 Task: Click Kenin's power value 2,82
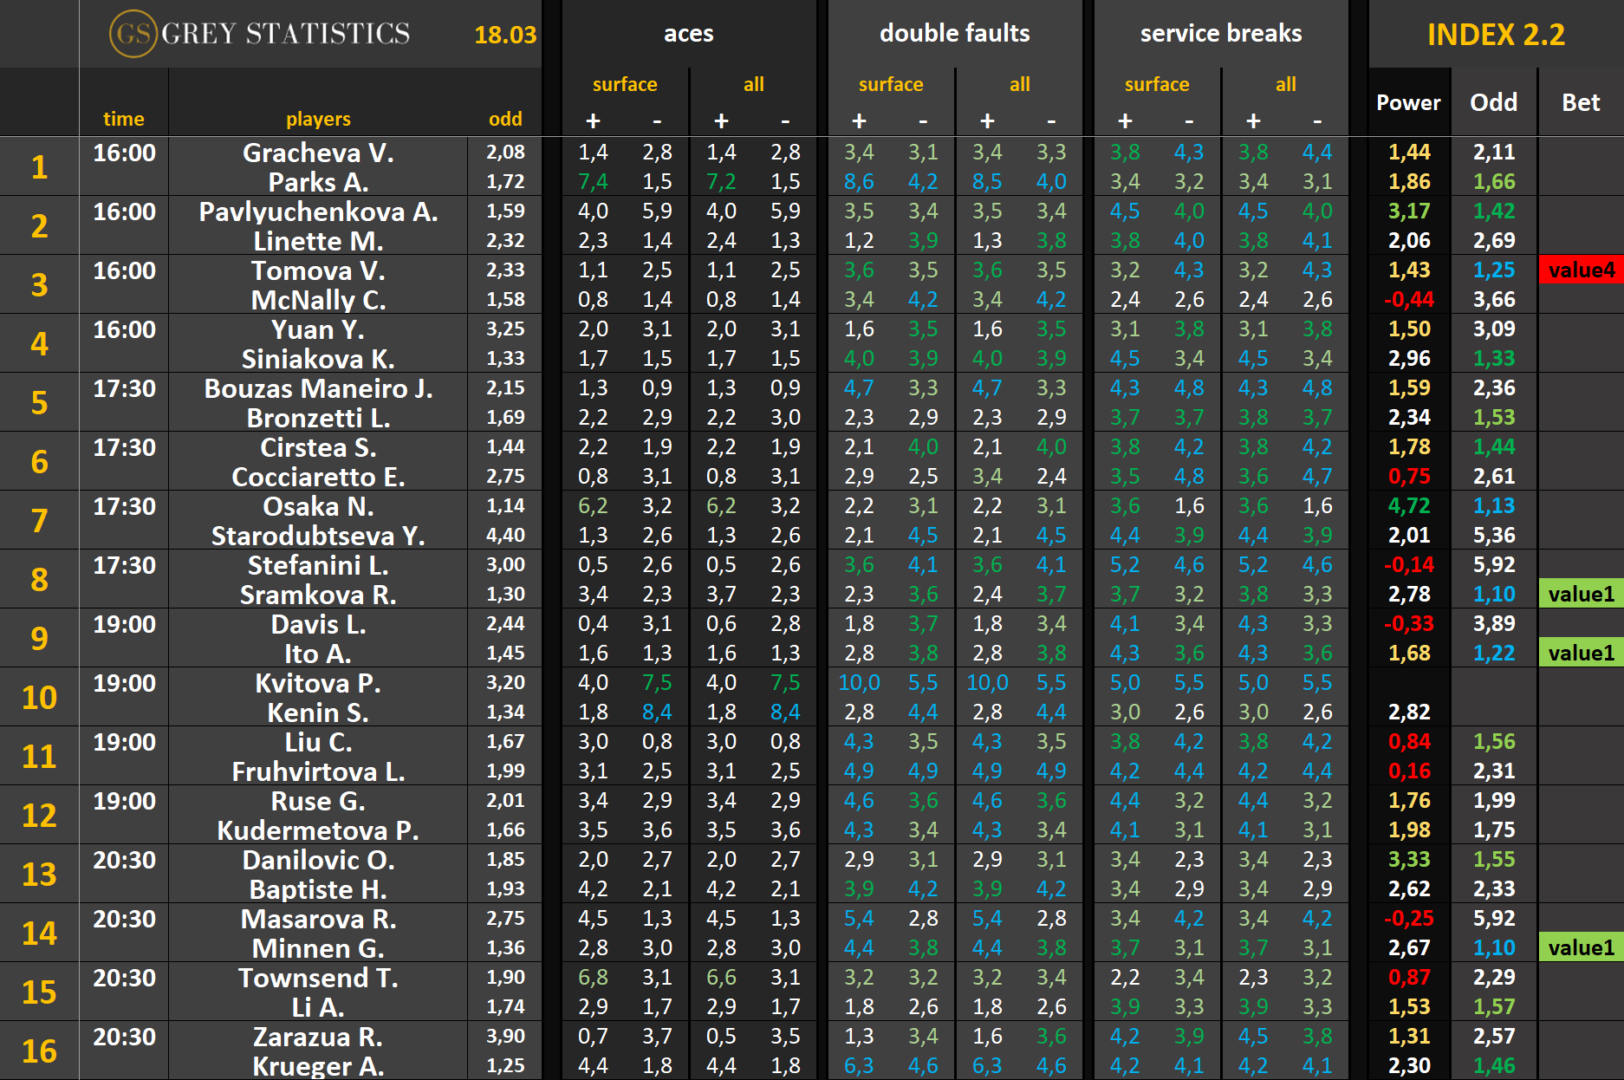pos(1409,713)
